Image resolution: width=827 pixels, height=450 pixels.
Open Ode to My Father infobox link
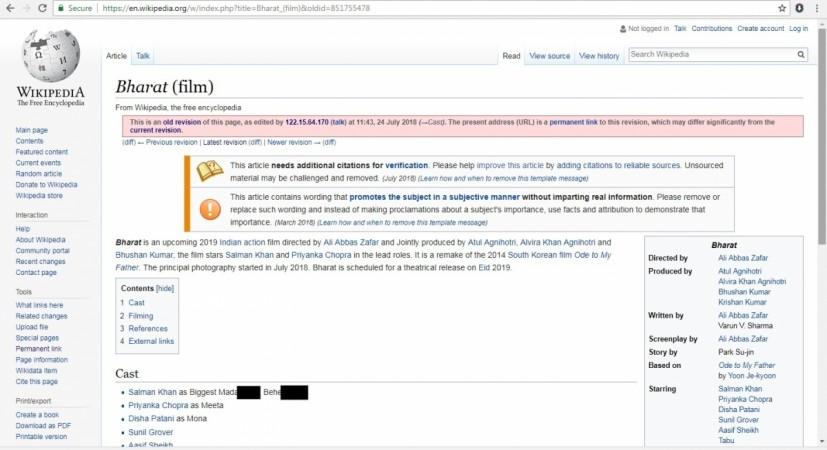746,366
